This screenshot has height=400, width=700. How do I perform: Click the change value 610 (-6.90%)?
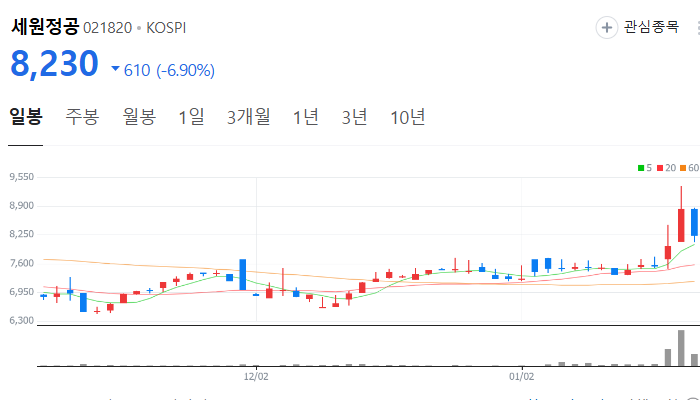(169, 70)
